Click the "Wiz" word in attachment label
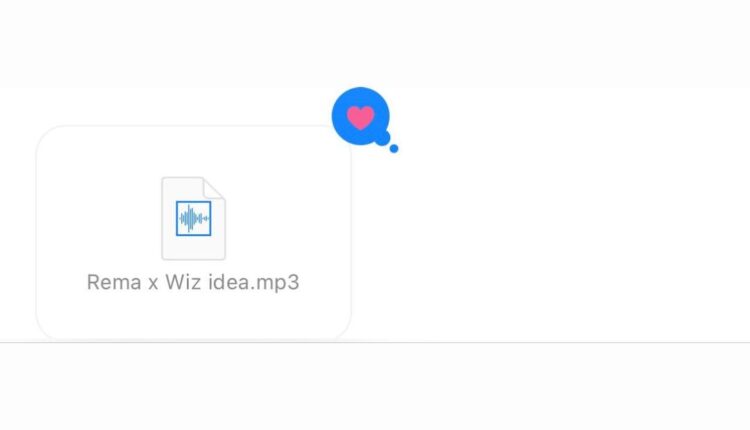Screen dimensions: 750x430 (x=183, y=282)
